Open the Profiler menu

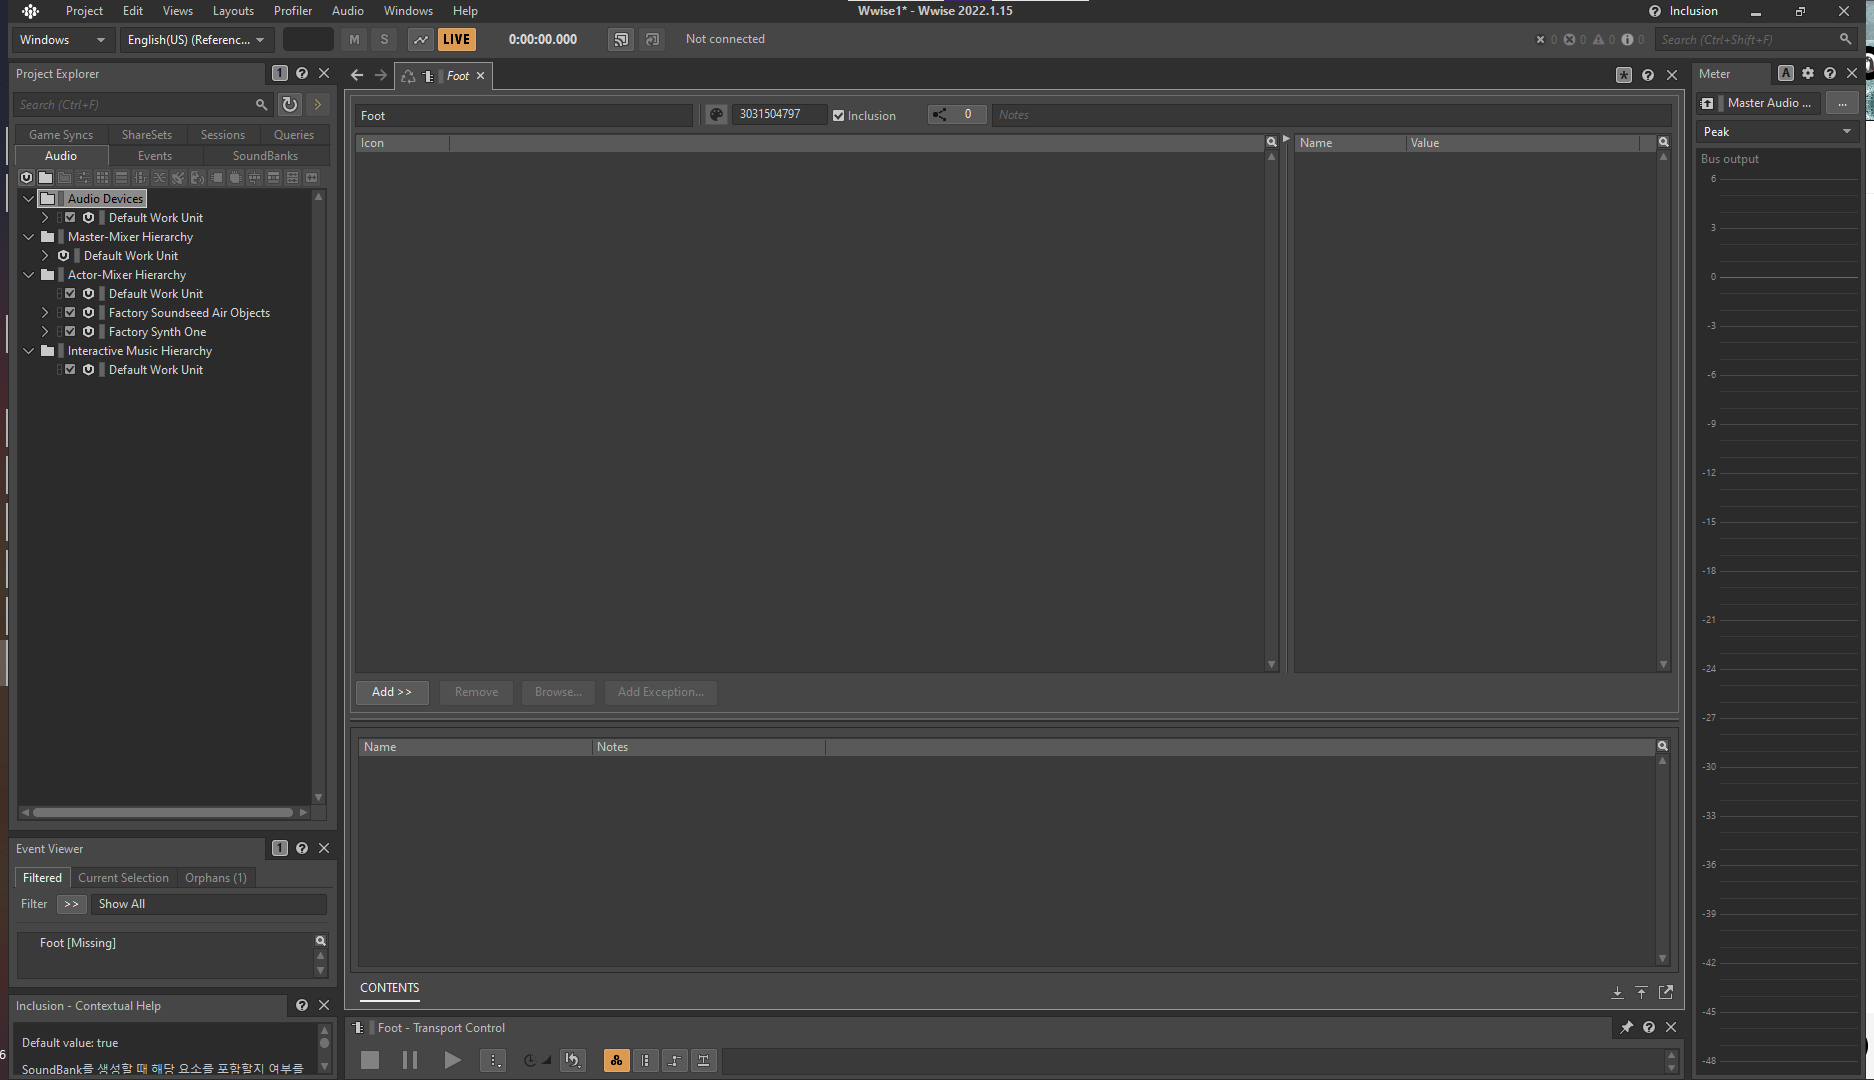293,11
